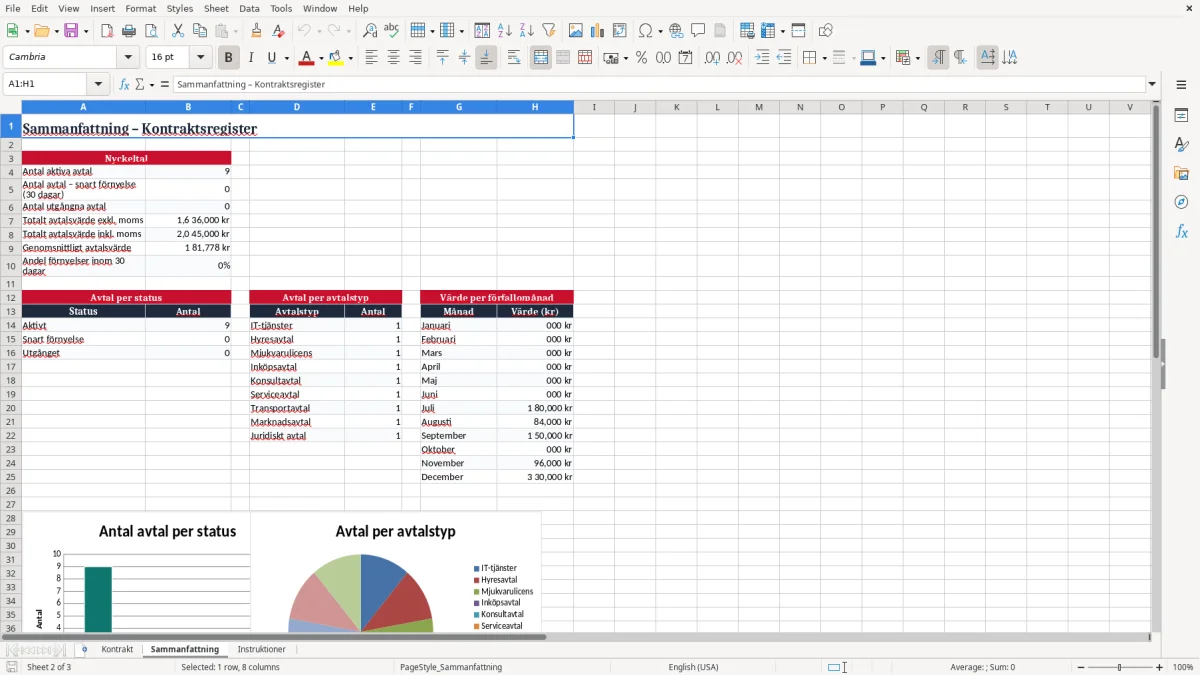1200x675 pixels.
Task: Open the Find & Replace tool
Action: [370, 31]
